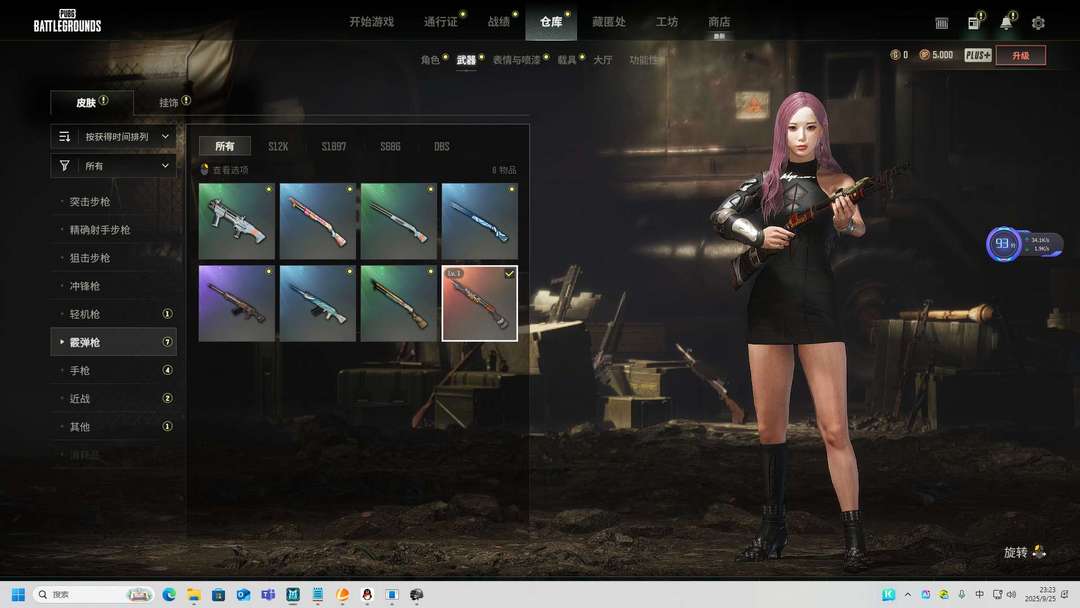Click the mouse hint icon next to 查看选项

click(x=205, y=169)
